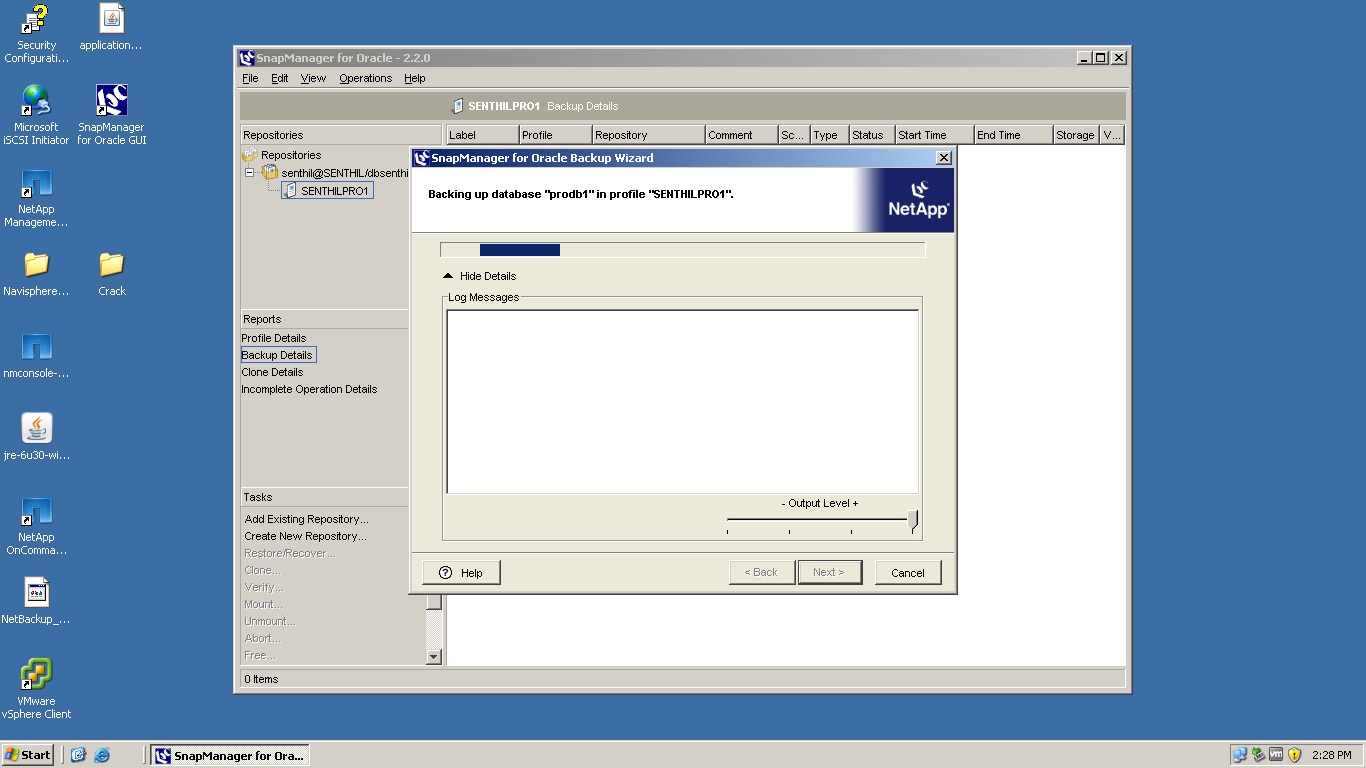Click the Help button in Backup Wizard
Viewport: 1366px width, 768px height.
461,573
